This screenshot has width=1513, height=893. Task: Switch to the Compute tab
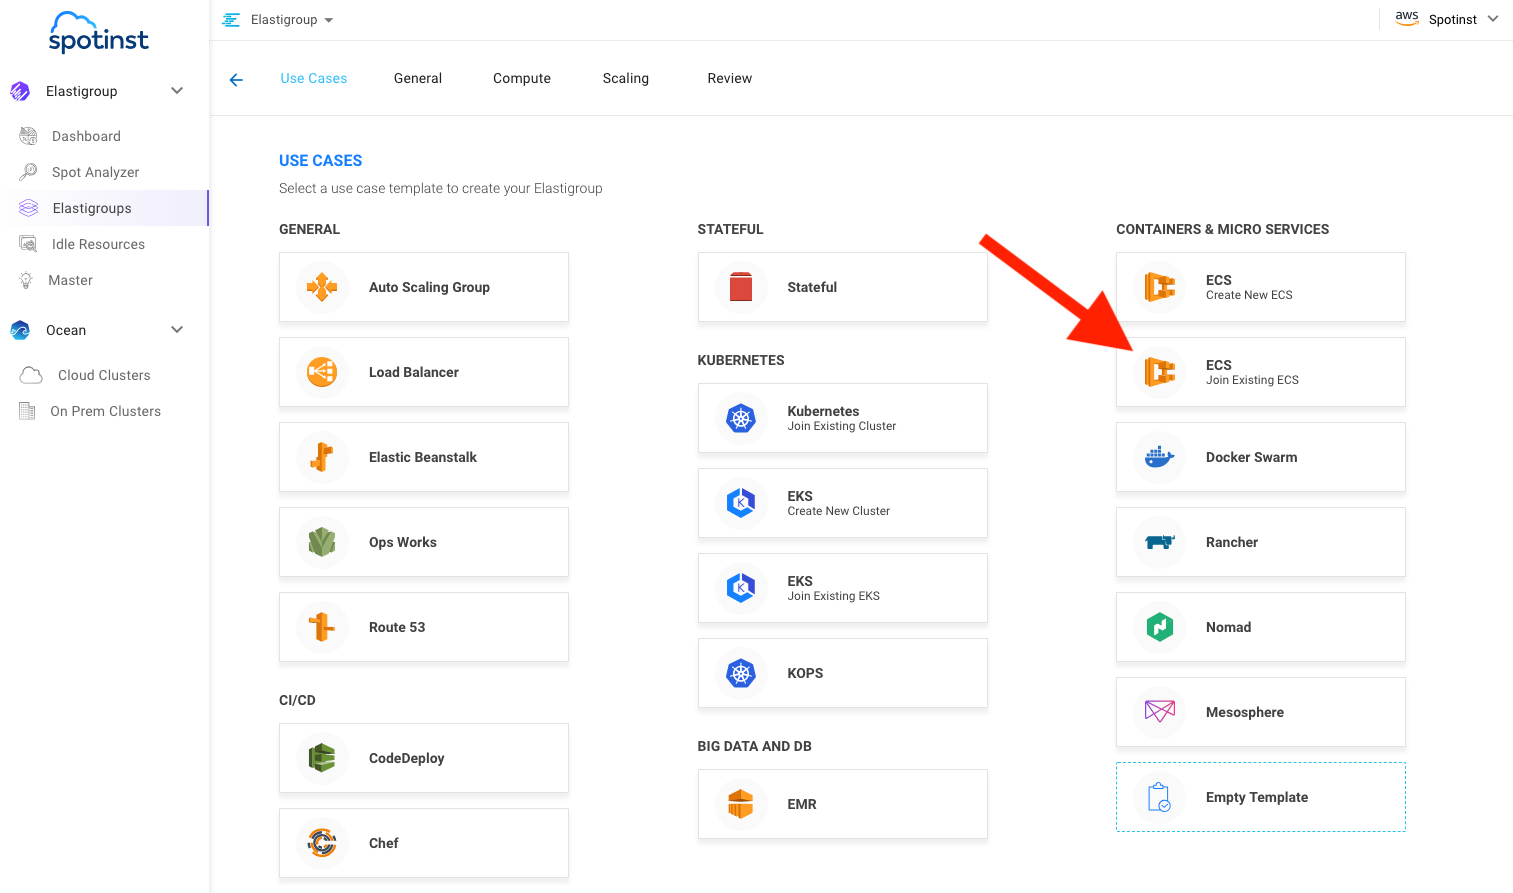point(521,78)
